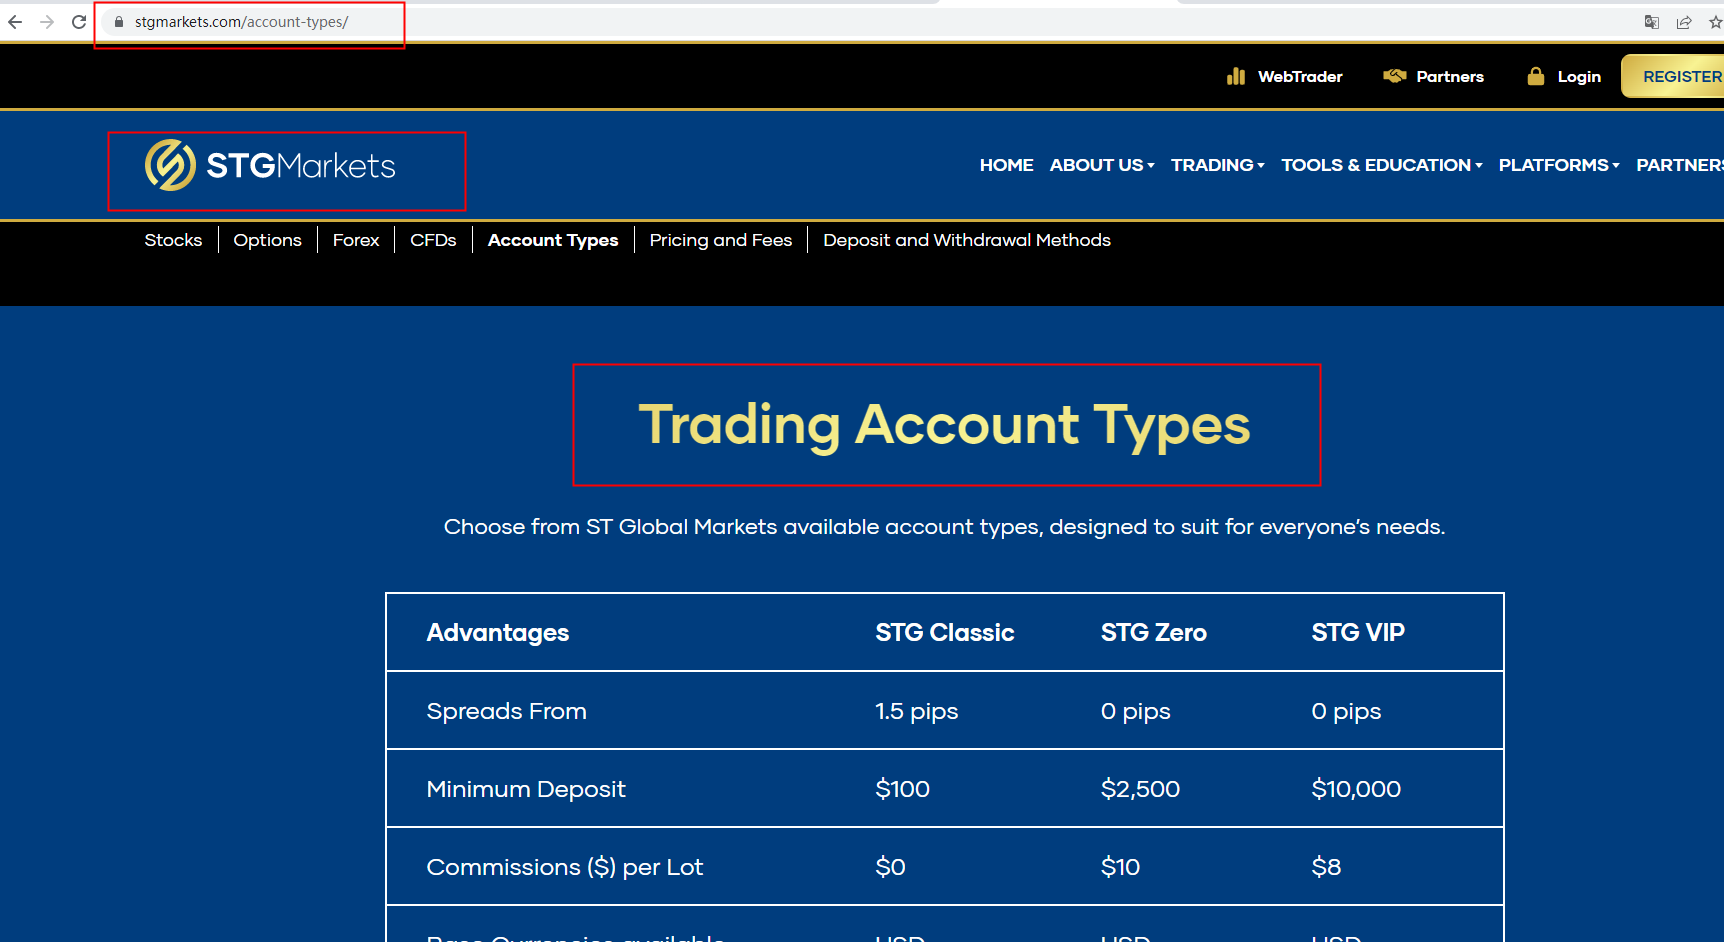Select Deposit and Withdrawal Methods tab

966,240
